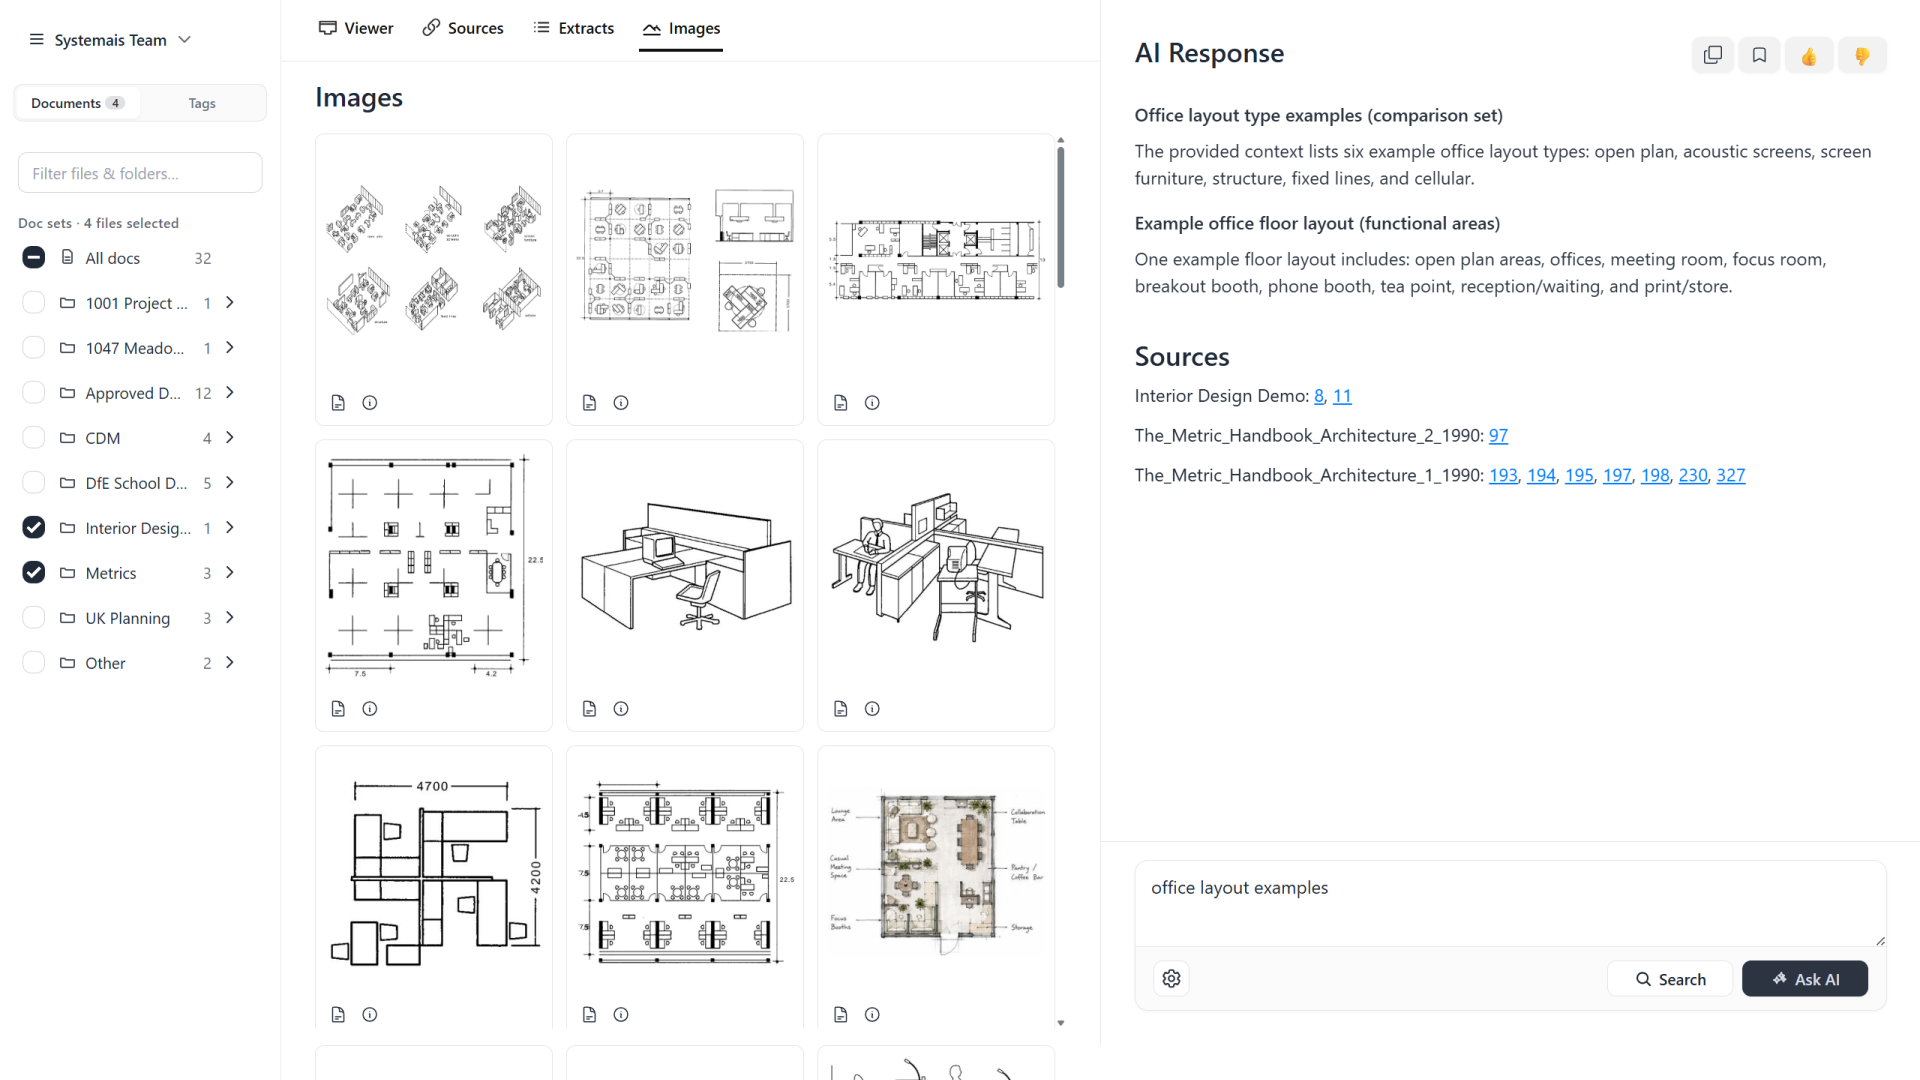Select the Images tab
The image size is (1920, 1080).
click(681, 28)
